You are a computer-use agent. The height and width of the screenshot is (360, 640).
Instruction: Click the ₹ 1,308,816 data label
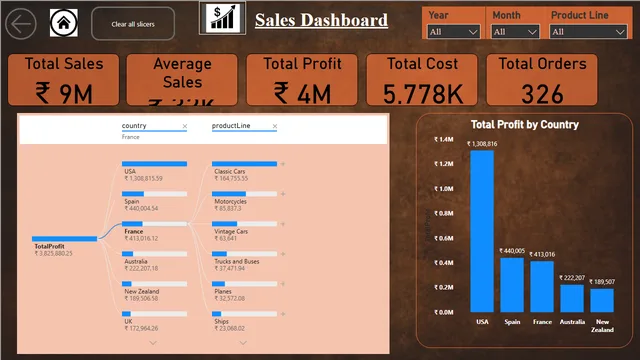(x=482, y=144)
